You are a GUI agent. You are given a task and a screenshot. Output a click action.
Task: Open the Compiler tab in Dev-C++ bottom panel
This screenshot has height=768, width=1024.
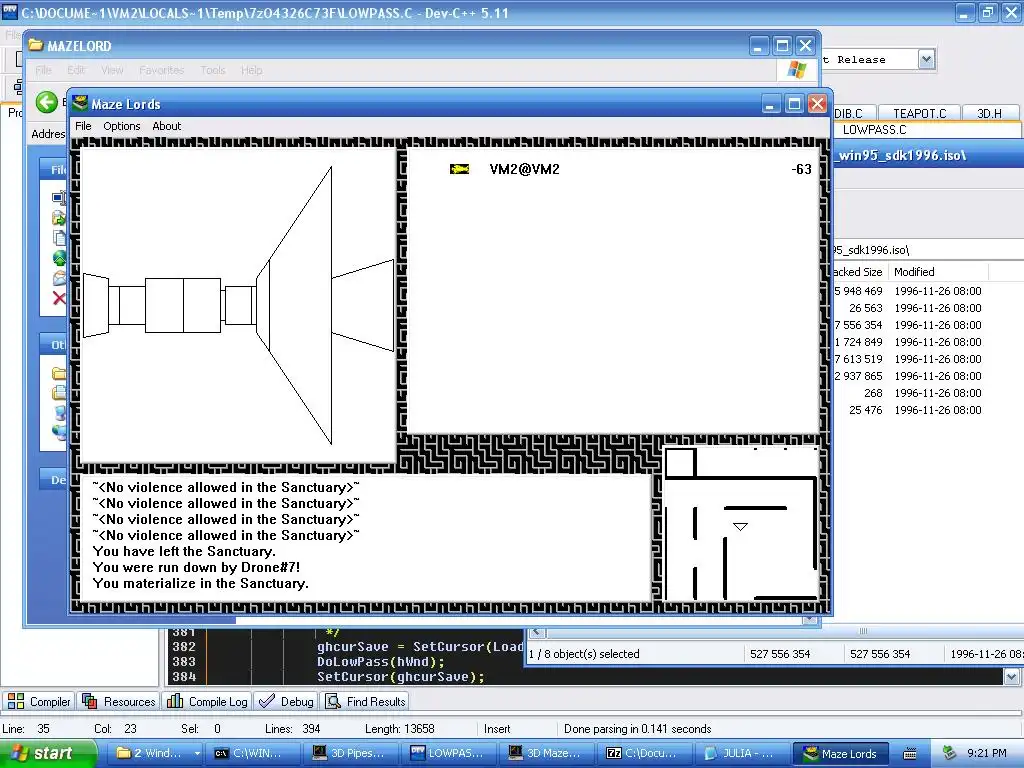[39, 701]
